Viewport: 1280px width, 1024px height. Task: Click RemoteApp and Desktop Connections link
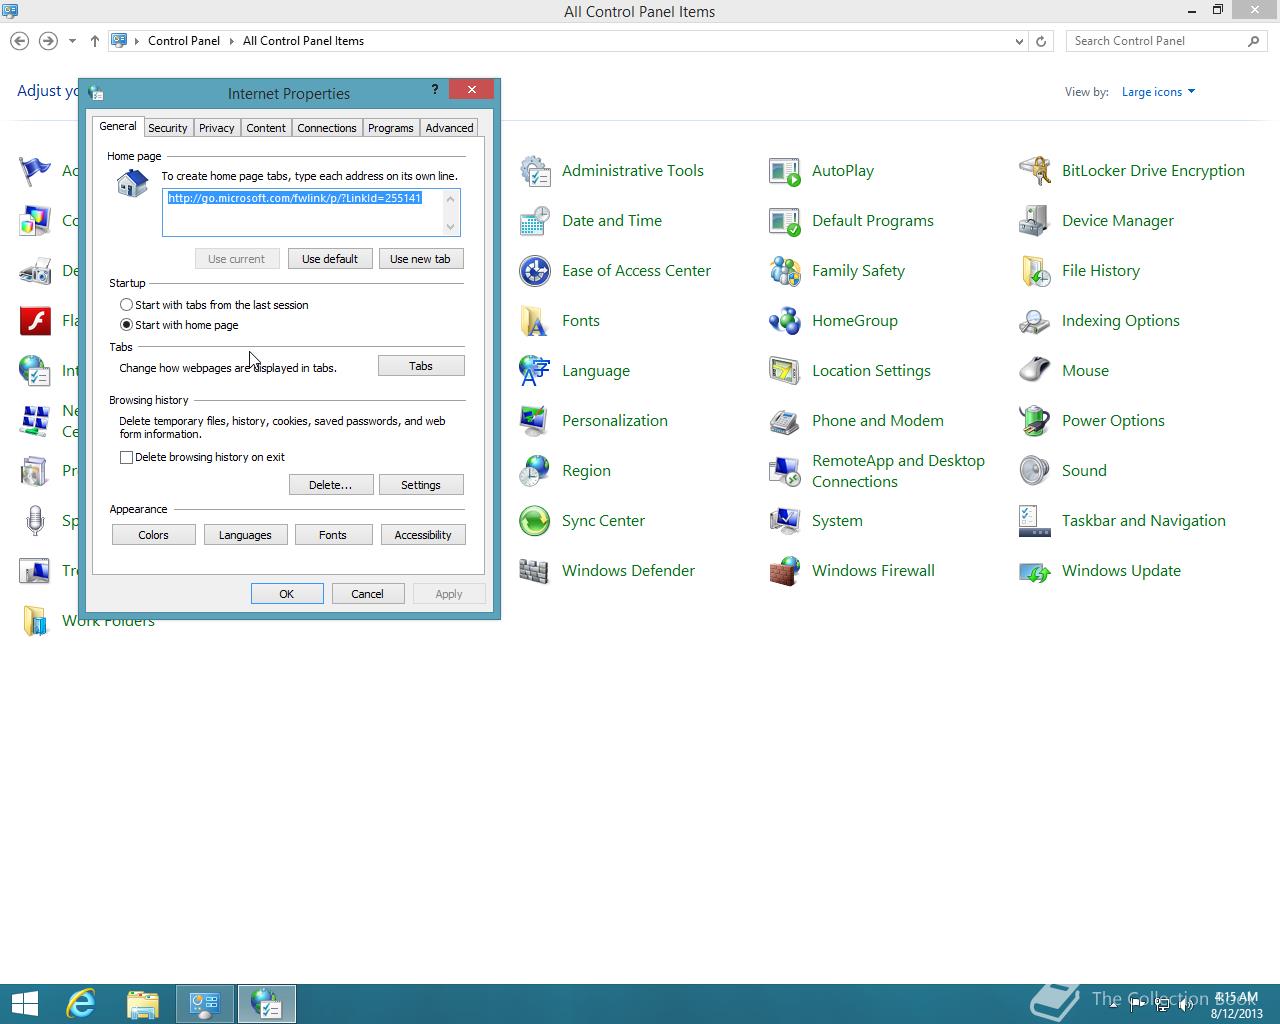click(898, 471)
